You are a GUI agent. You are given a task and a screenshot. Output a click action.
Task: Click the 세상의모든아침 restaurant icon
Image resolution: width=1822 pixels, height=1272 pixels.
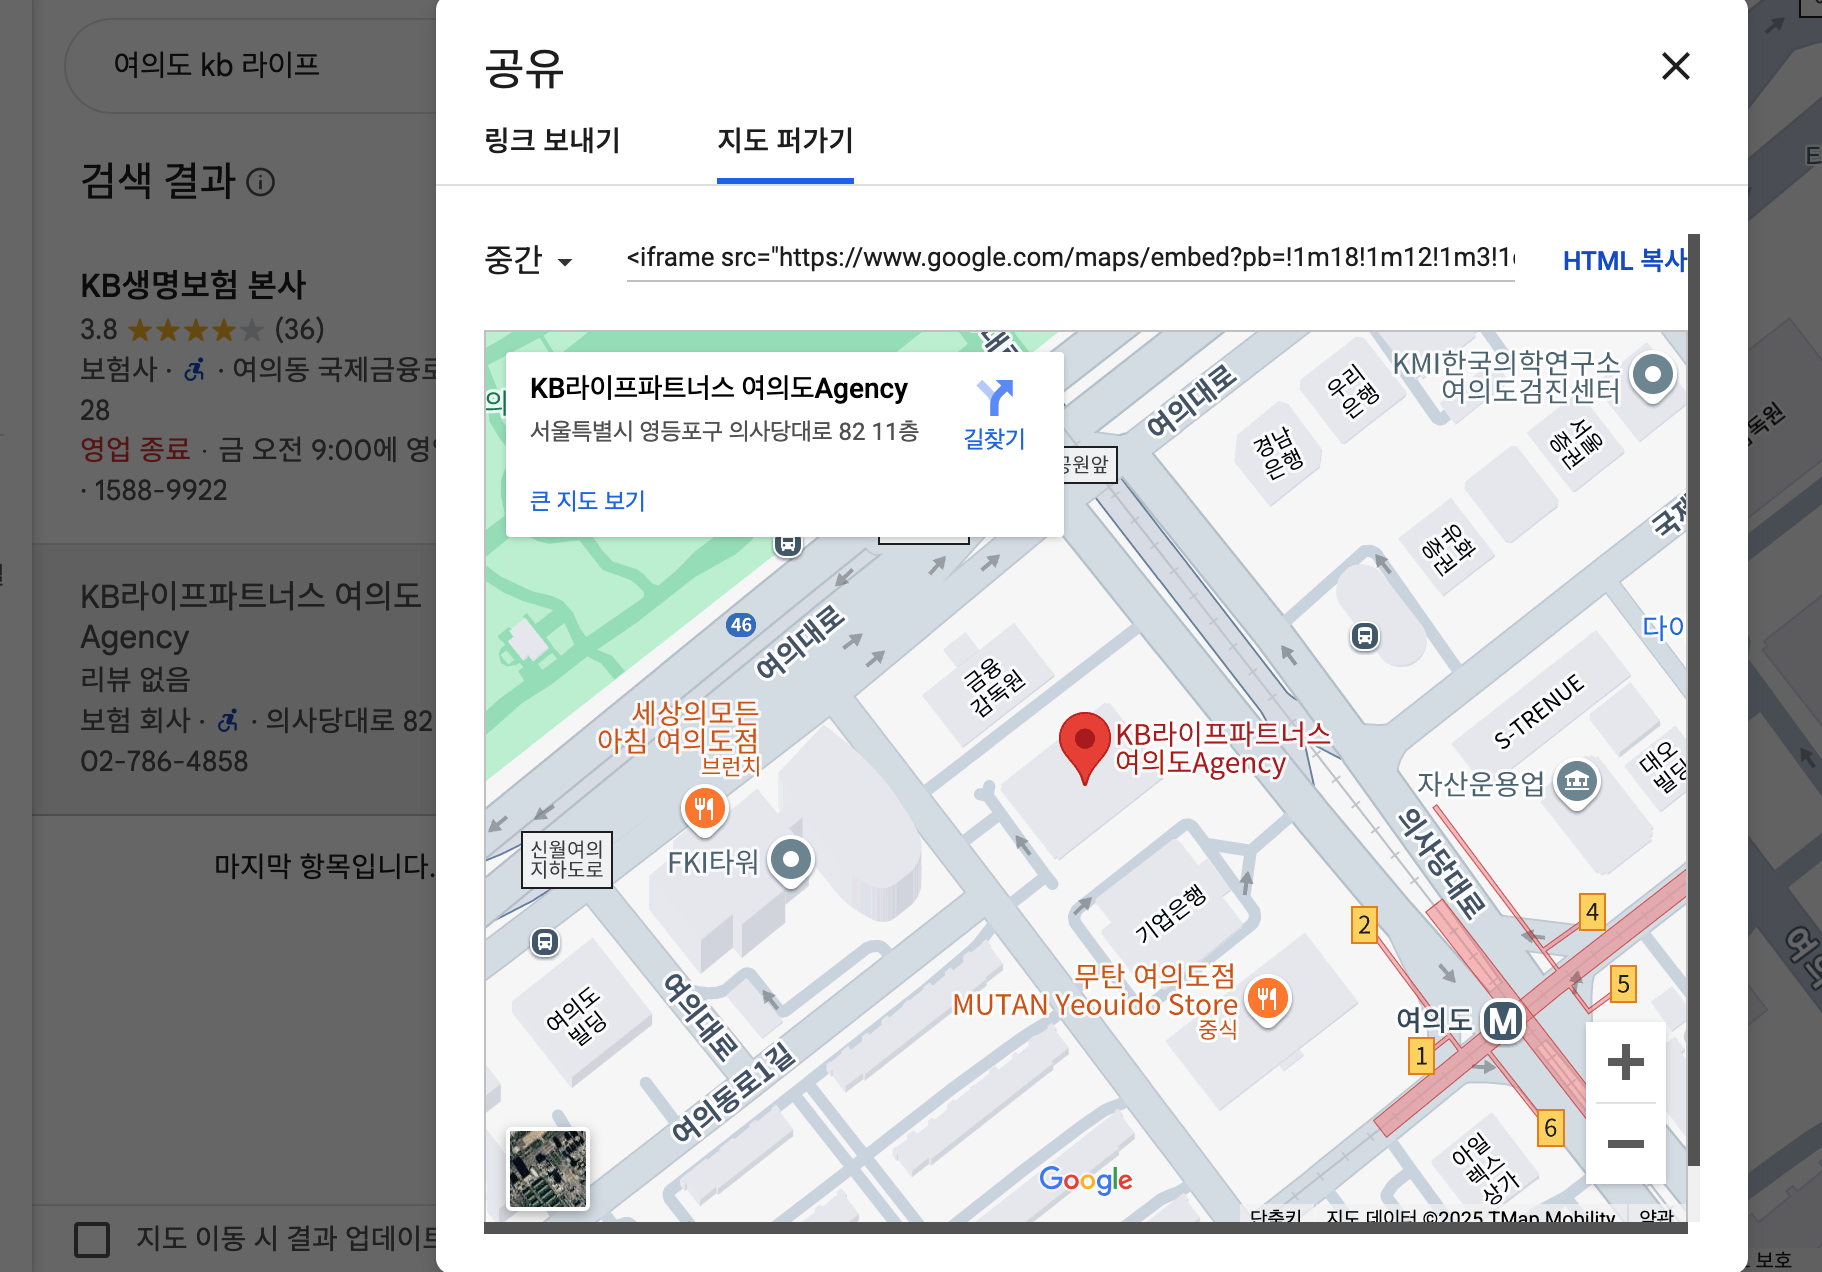click(705, 808)
